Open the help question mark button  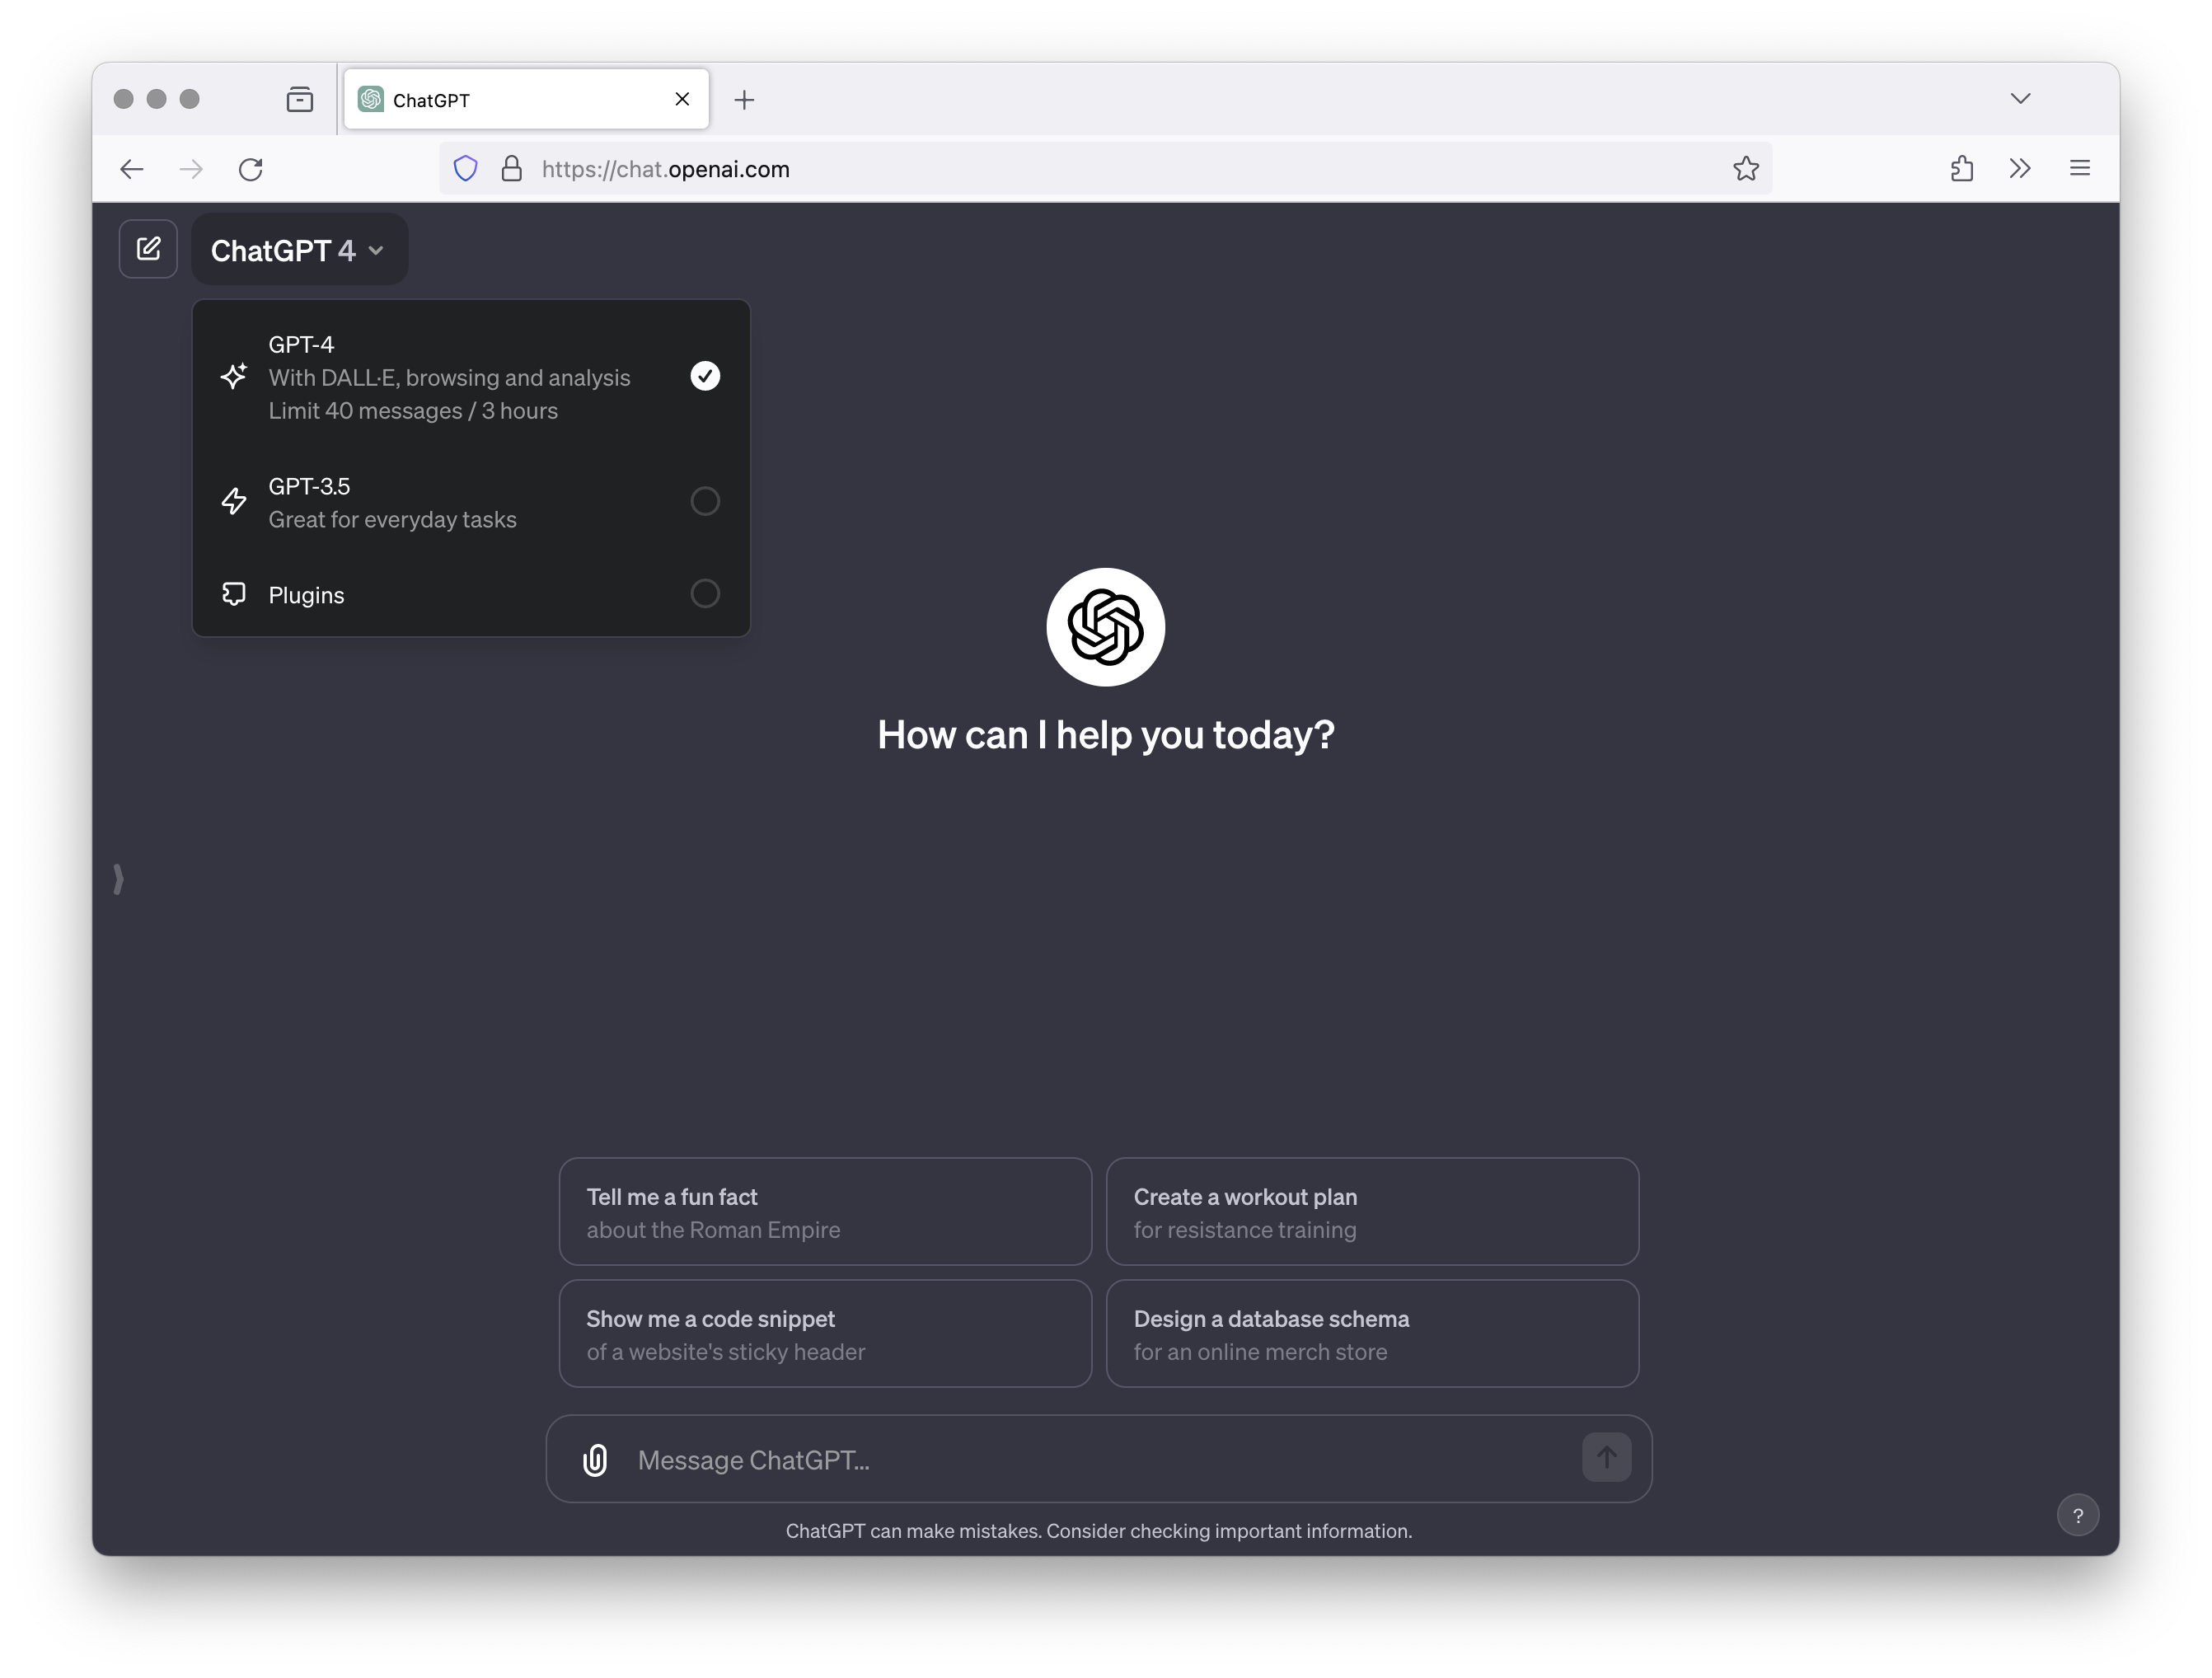tap(2077, 1515)
